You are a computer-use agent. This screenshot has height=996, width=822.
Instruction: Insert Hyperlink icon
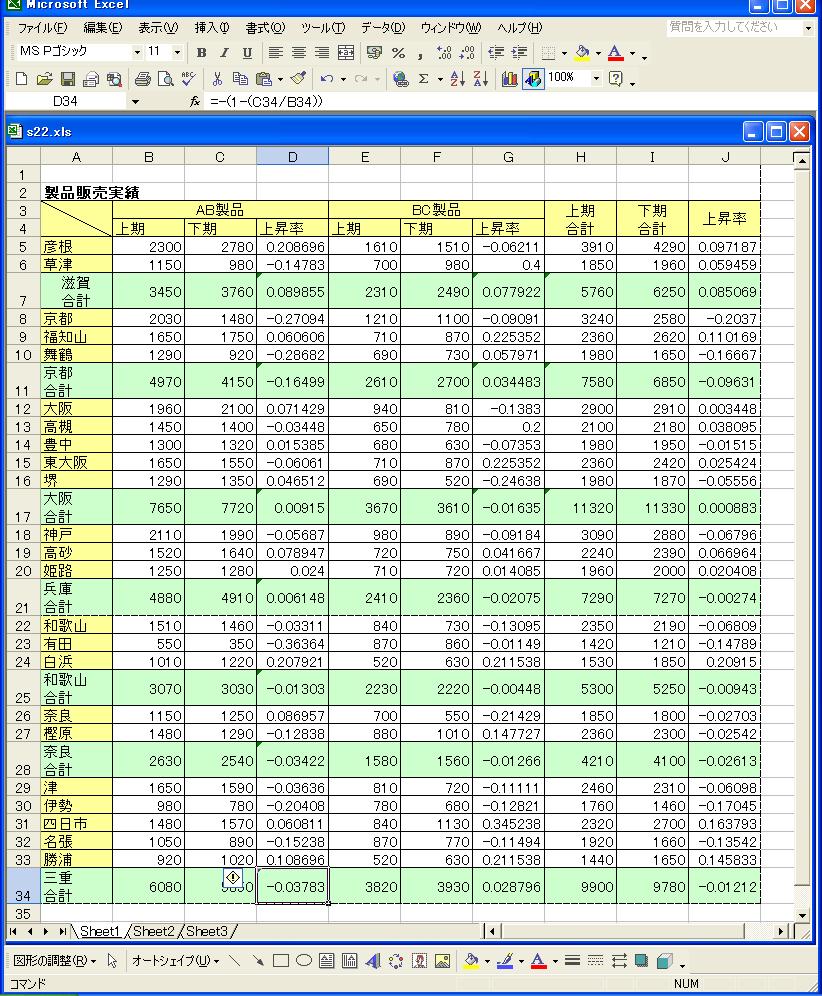tap(400, 79)
